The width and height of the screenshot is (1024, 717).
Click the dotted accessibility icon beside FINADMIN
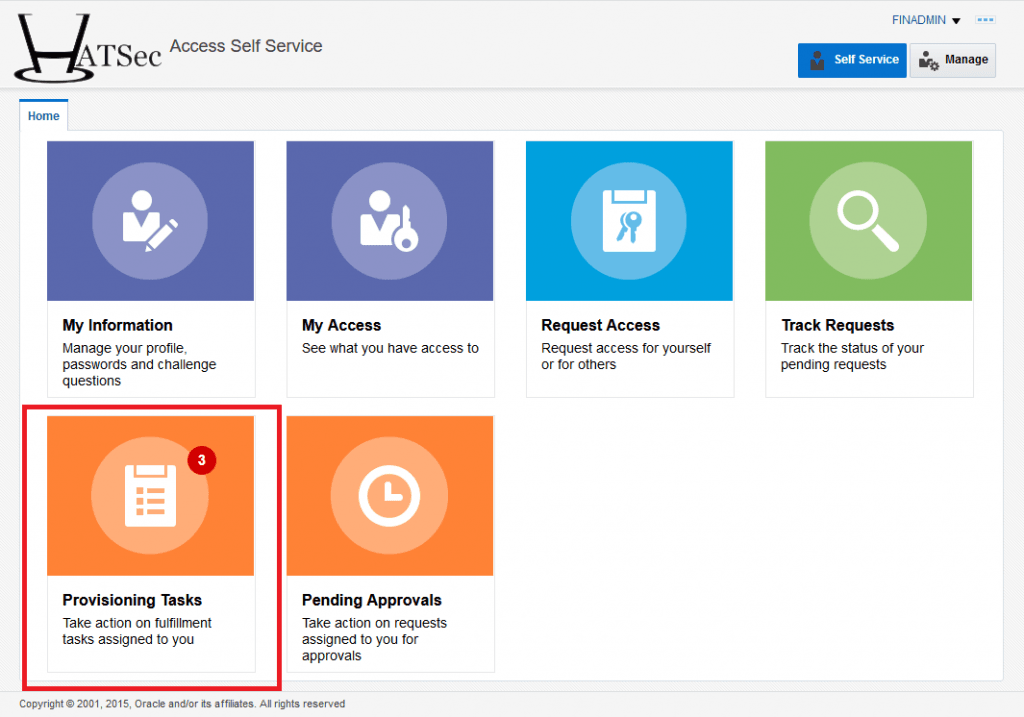(x=986, y=20)
